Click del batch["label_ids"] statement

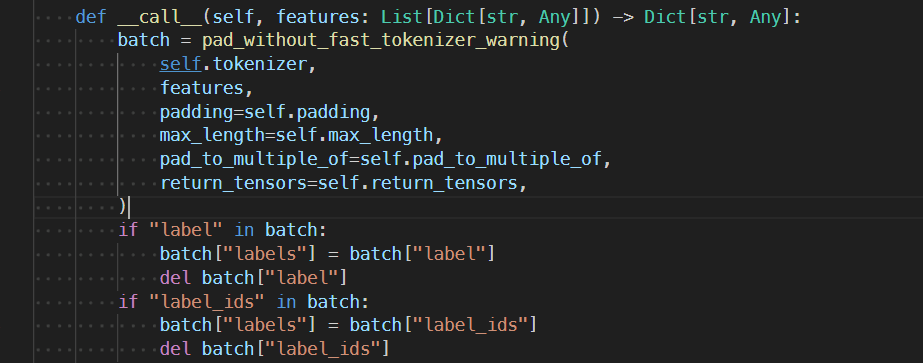click(x=274, y=349)
